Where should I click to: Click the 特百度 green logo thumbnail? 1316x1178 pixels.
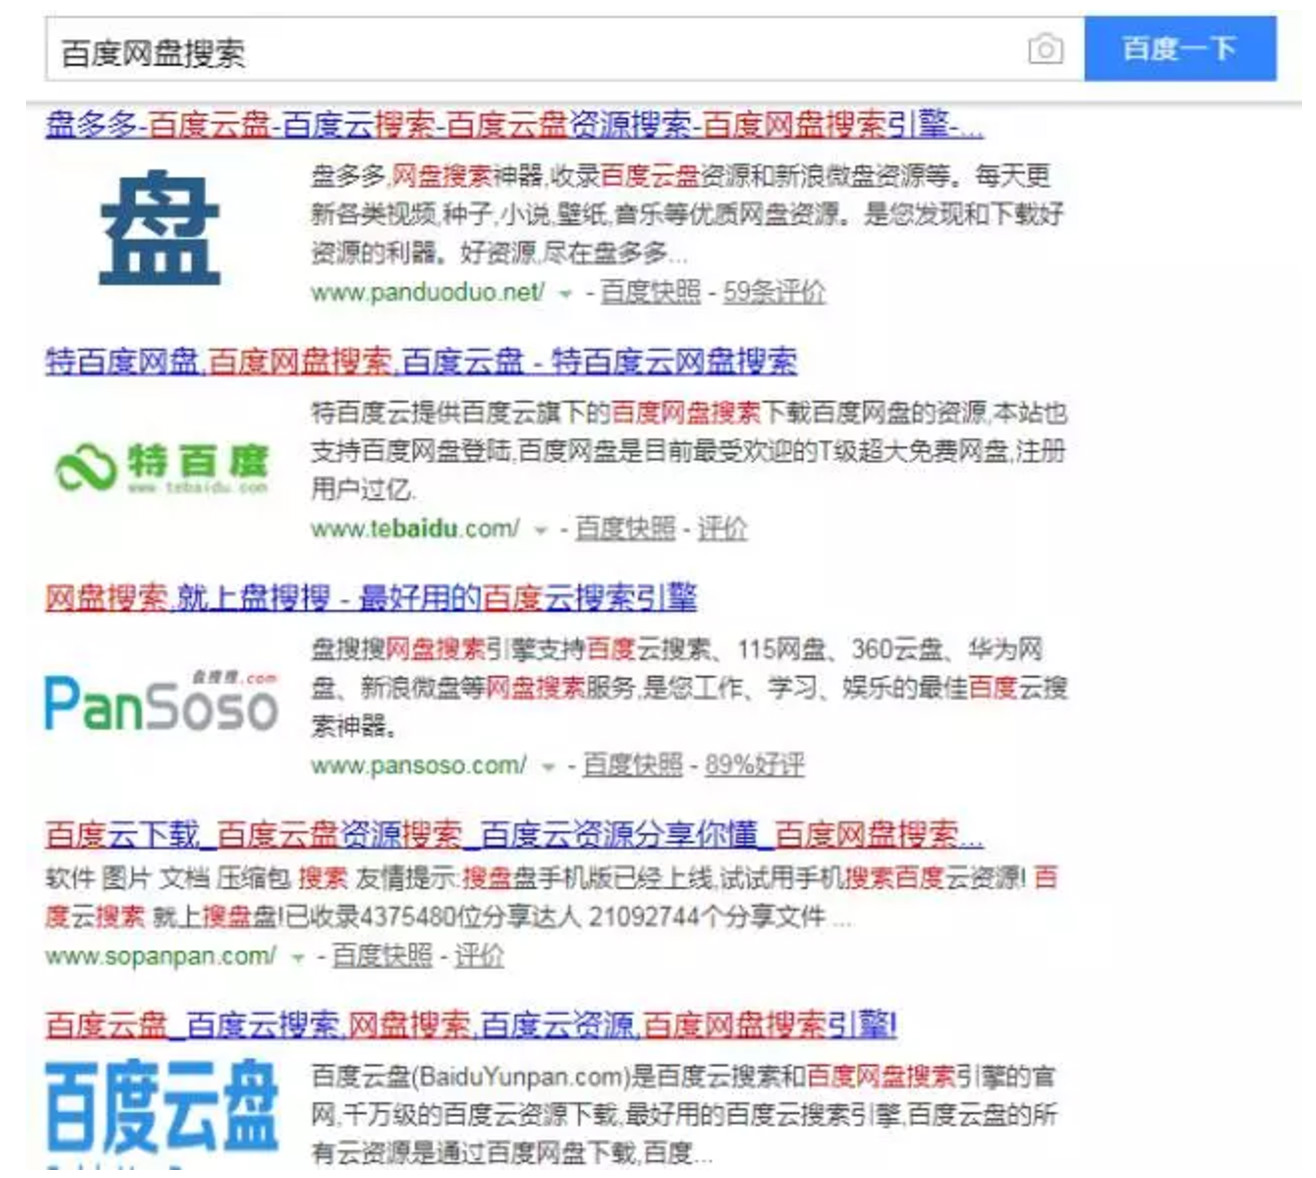162,468
